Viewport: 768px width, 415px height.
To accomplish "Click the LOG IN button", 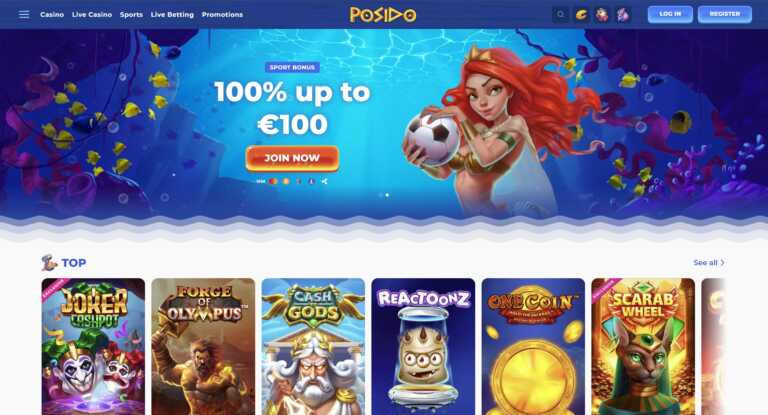I will coord(670,14).
